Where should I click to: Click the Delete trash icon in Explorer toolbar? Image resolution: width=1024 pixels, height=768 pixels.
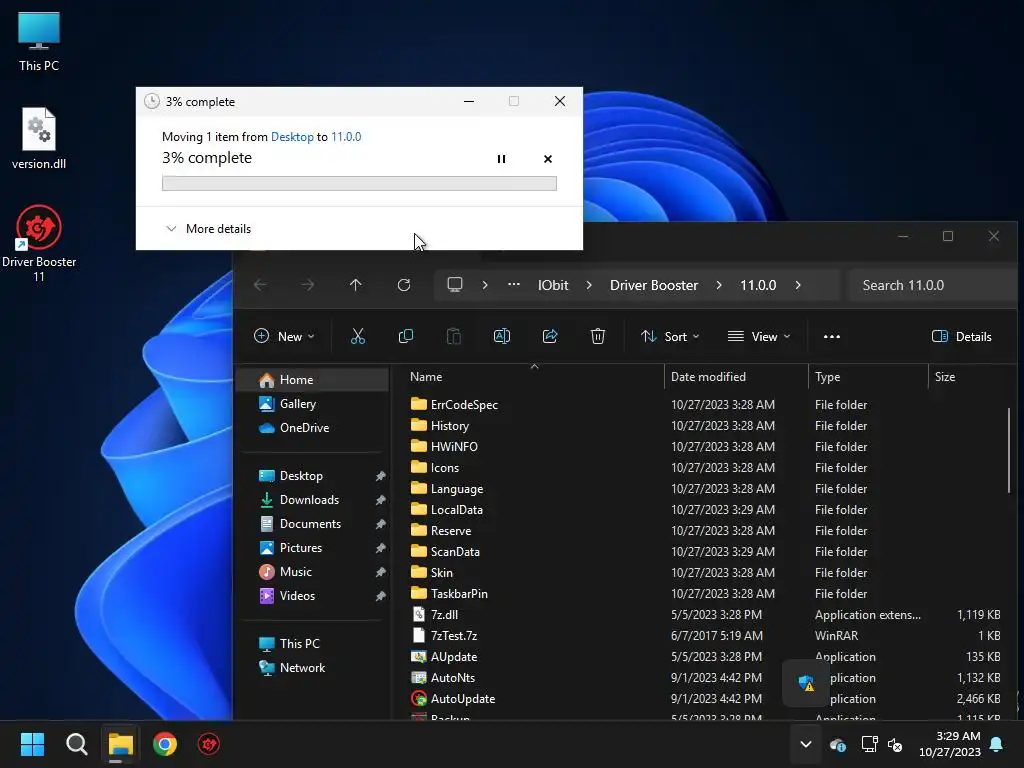point(598,336)
